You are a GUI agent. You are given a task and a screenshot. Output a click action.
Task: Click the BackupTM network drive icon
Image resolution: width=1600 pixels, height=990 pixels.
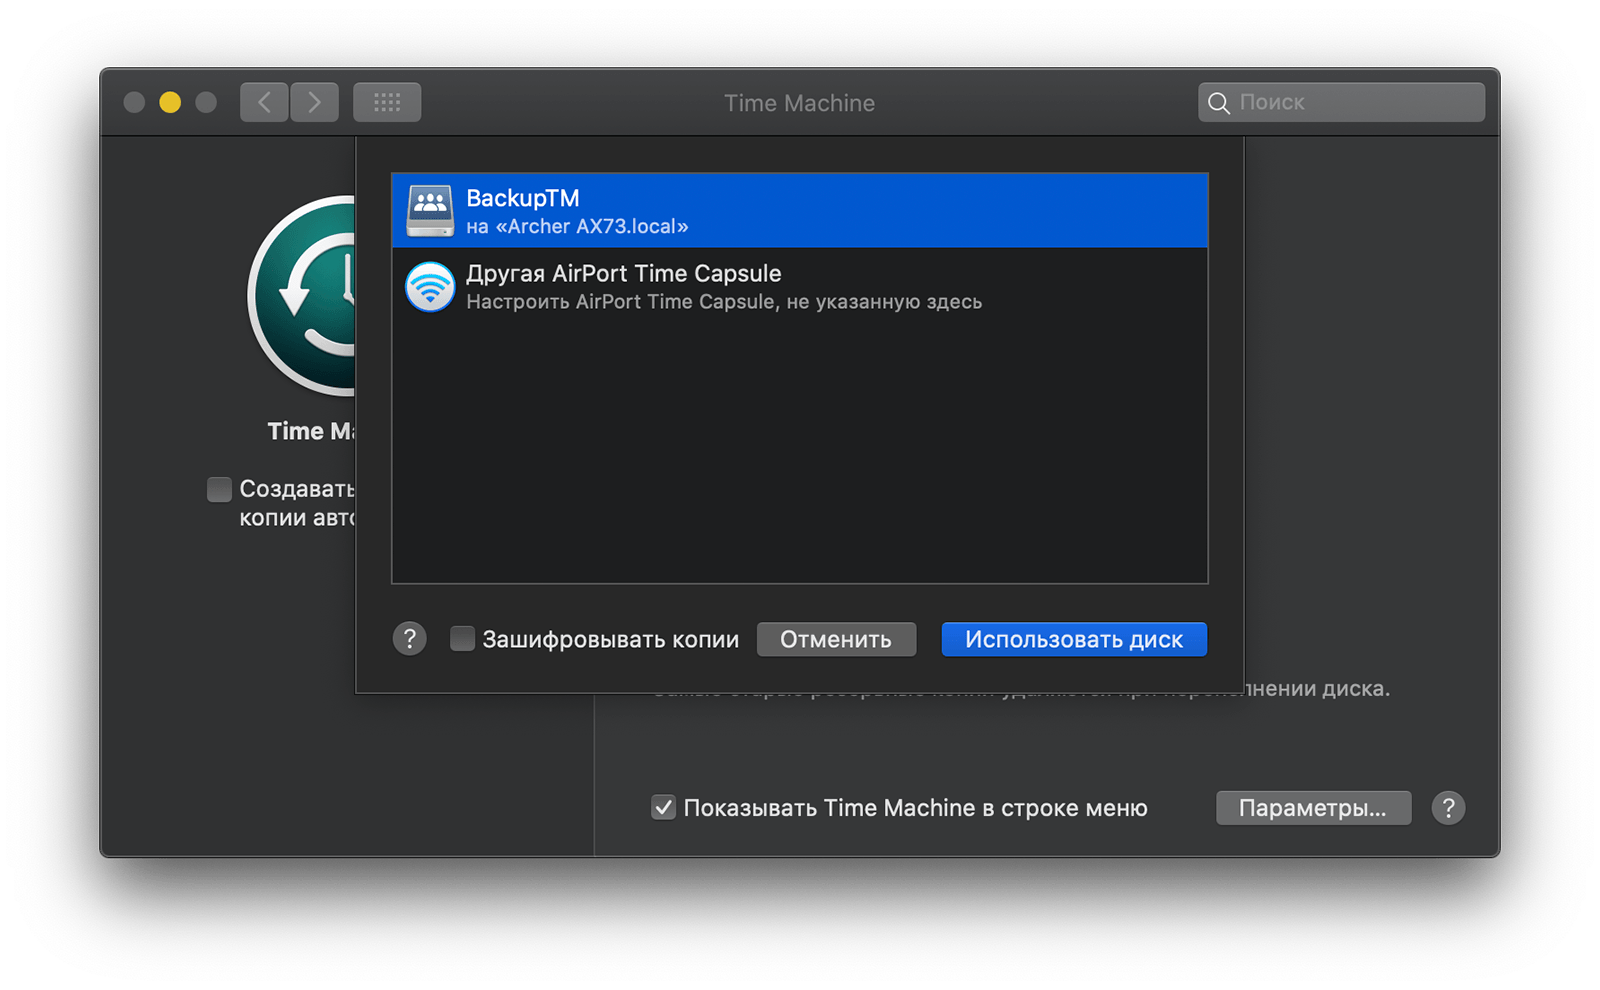tap(430, 211)
